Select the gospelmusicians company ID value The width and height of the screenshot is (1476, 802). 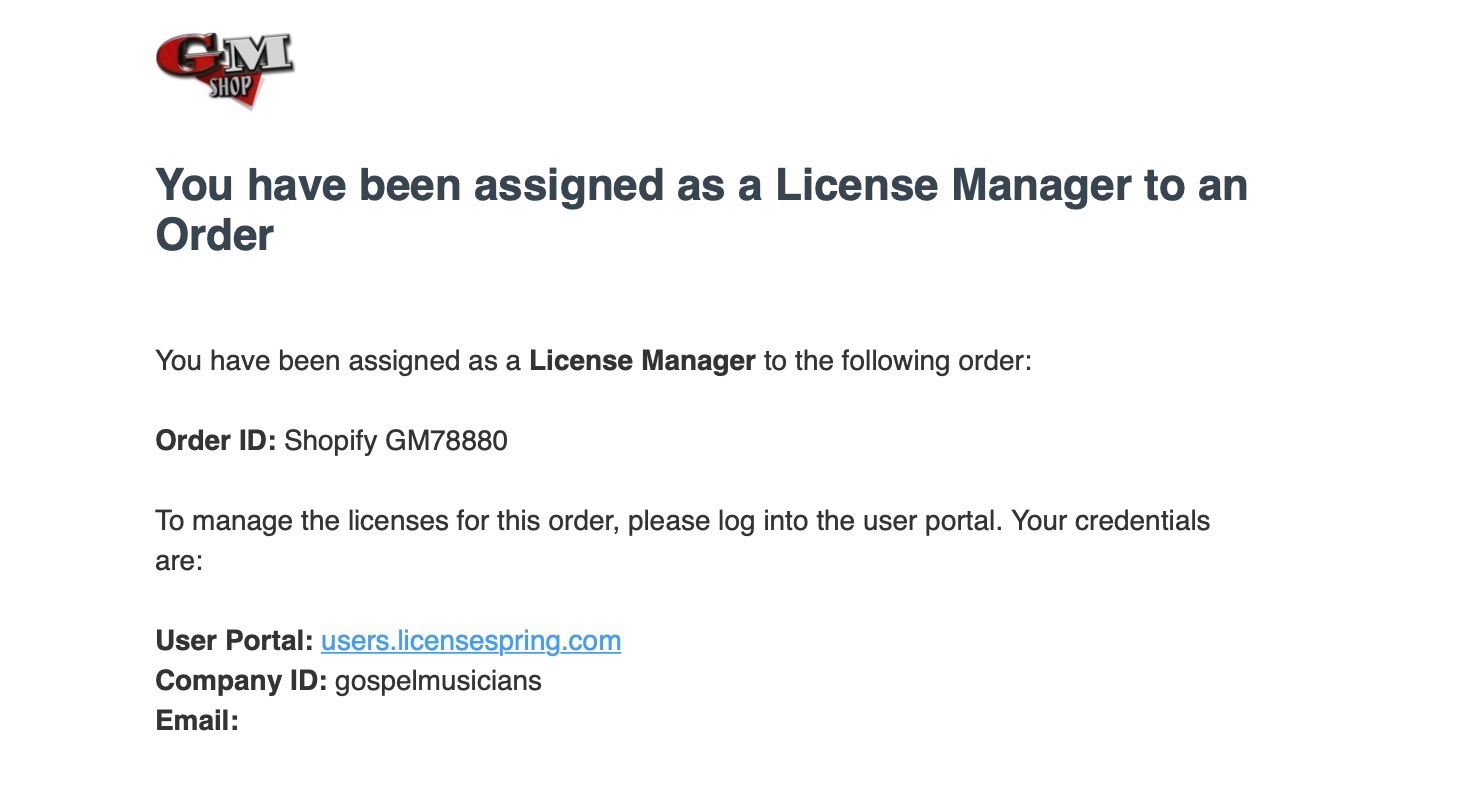438,682
